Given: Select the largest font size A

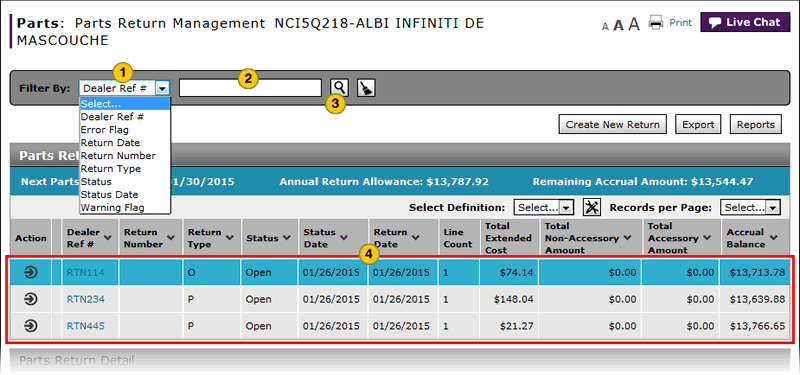Looking at the screenshot, I should click(634, 23).
